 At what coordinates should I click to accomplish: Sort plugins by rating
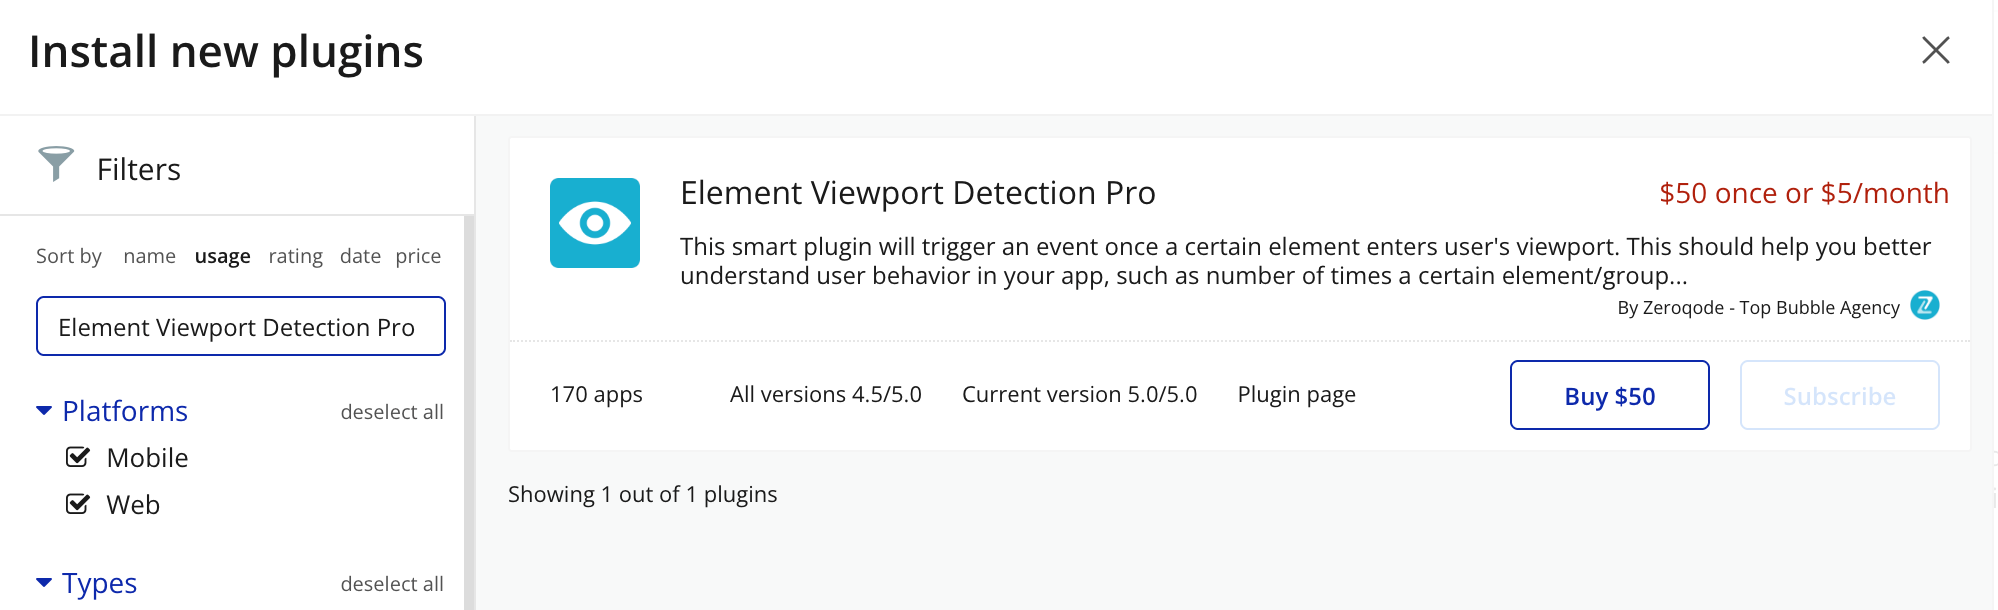click(x=295, y=256)
